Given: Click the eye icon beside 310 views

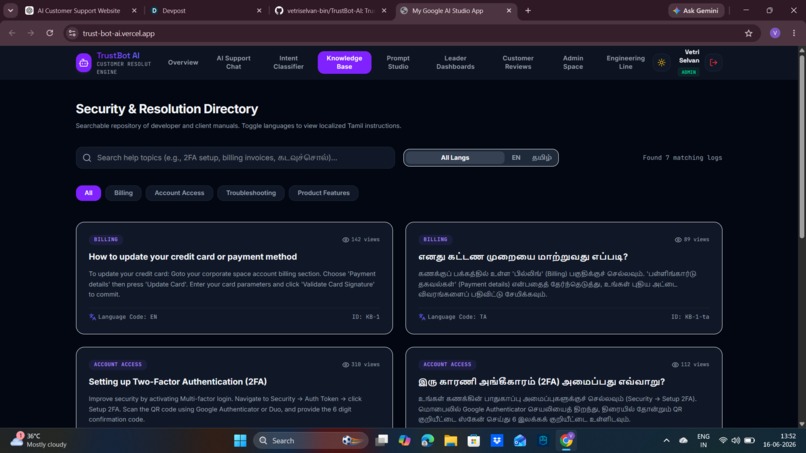Looking at the screenshot, I should [x=345, y=365].
